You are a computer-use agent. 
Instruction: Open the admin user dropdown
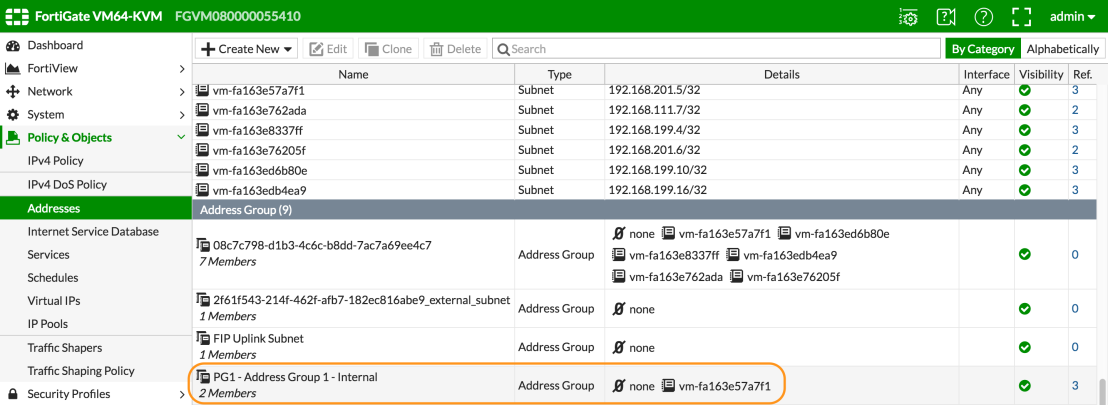(1073, 17)
